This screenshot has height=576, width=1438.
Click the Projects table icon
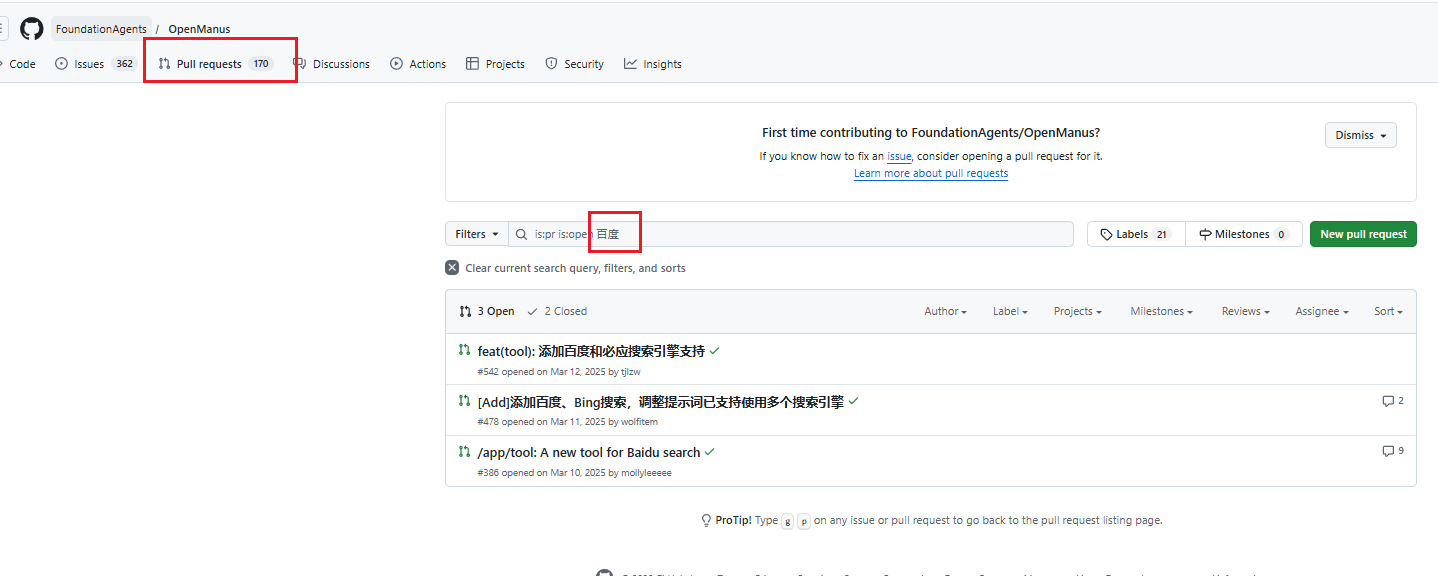(x=472, y=64)
